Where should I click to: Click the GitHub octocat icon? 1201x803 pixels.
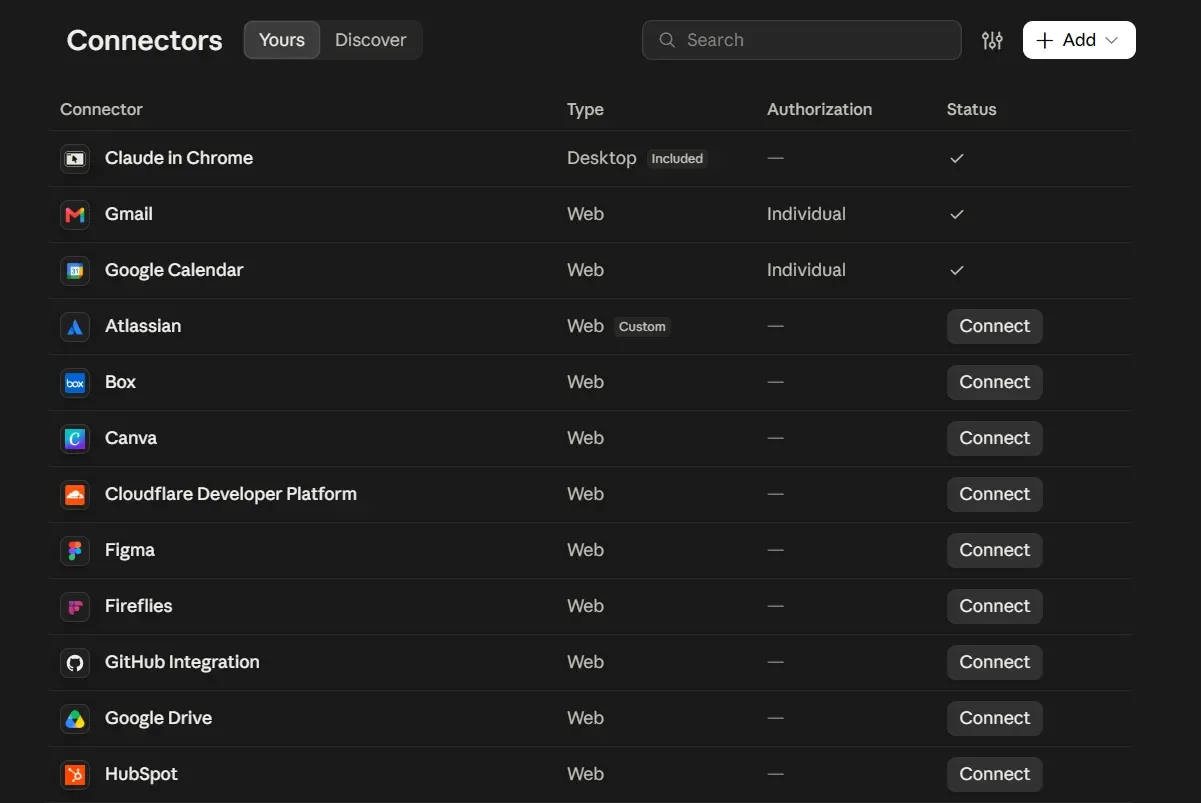click(75, 662)
